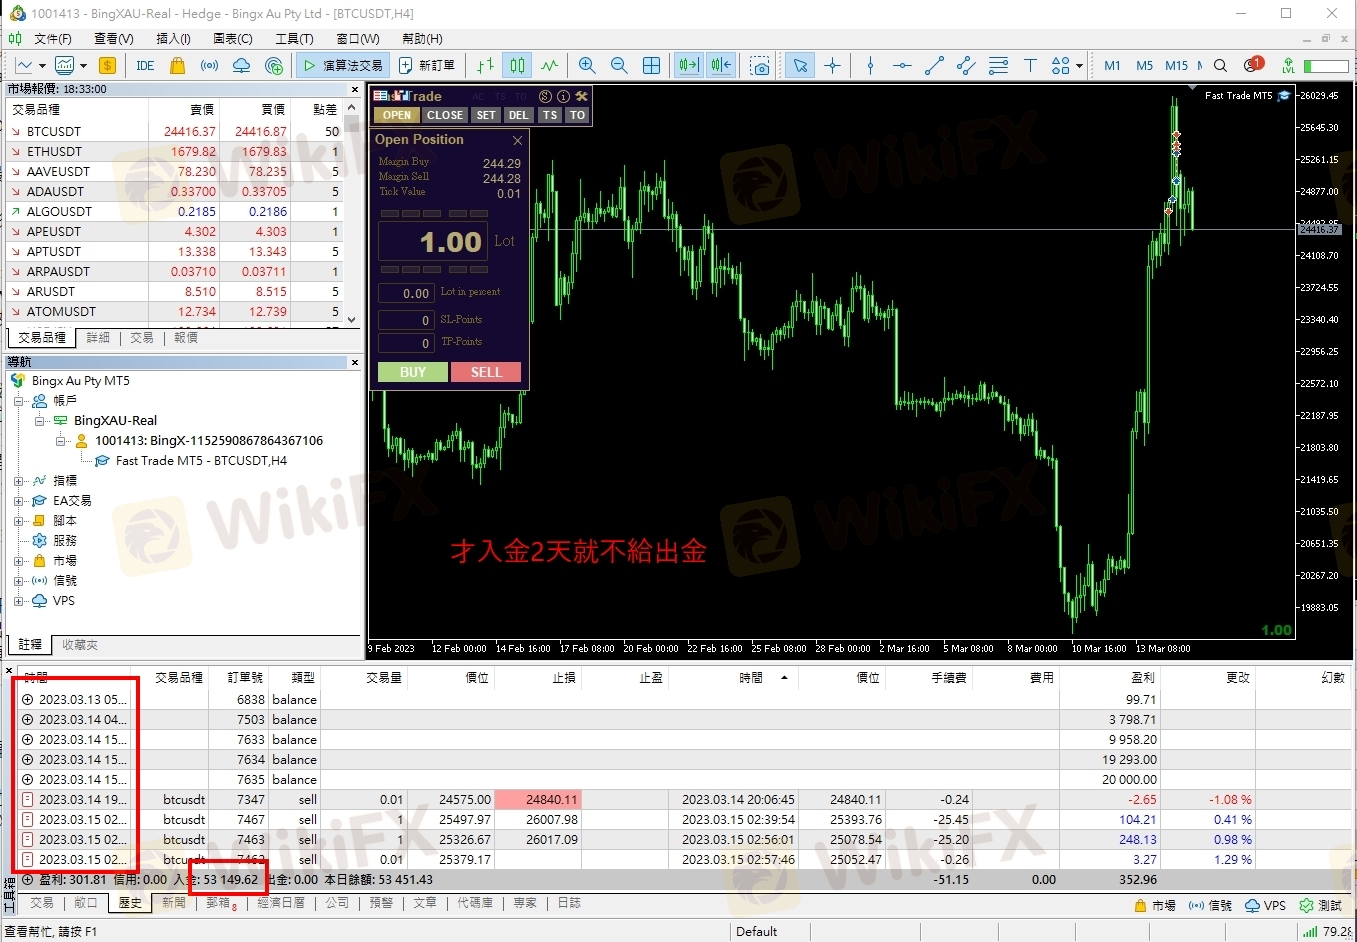Switch chart to line chart type
This screenshot has height=942, width=1357.
[x=549, y=66]
